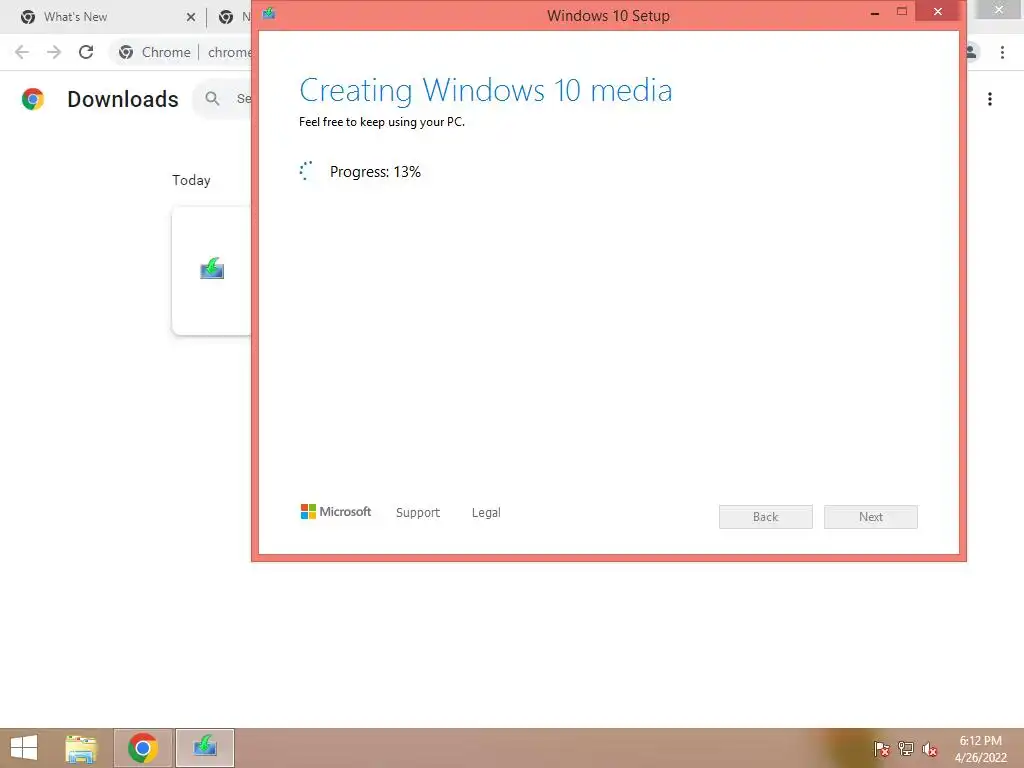The width and height of the screenshot is (1024, 768).
Task: Select the Feel free to keep using your PC text
Action: click(x=382, y=122)
